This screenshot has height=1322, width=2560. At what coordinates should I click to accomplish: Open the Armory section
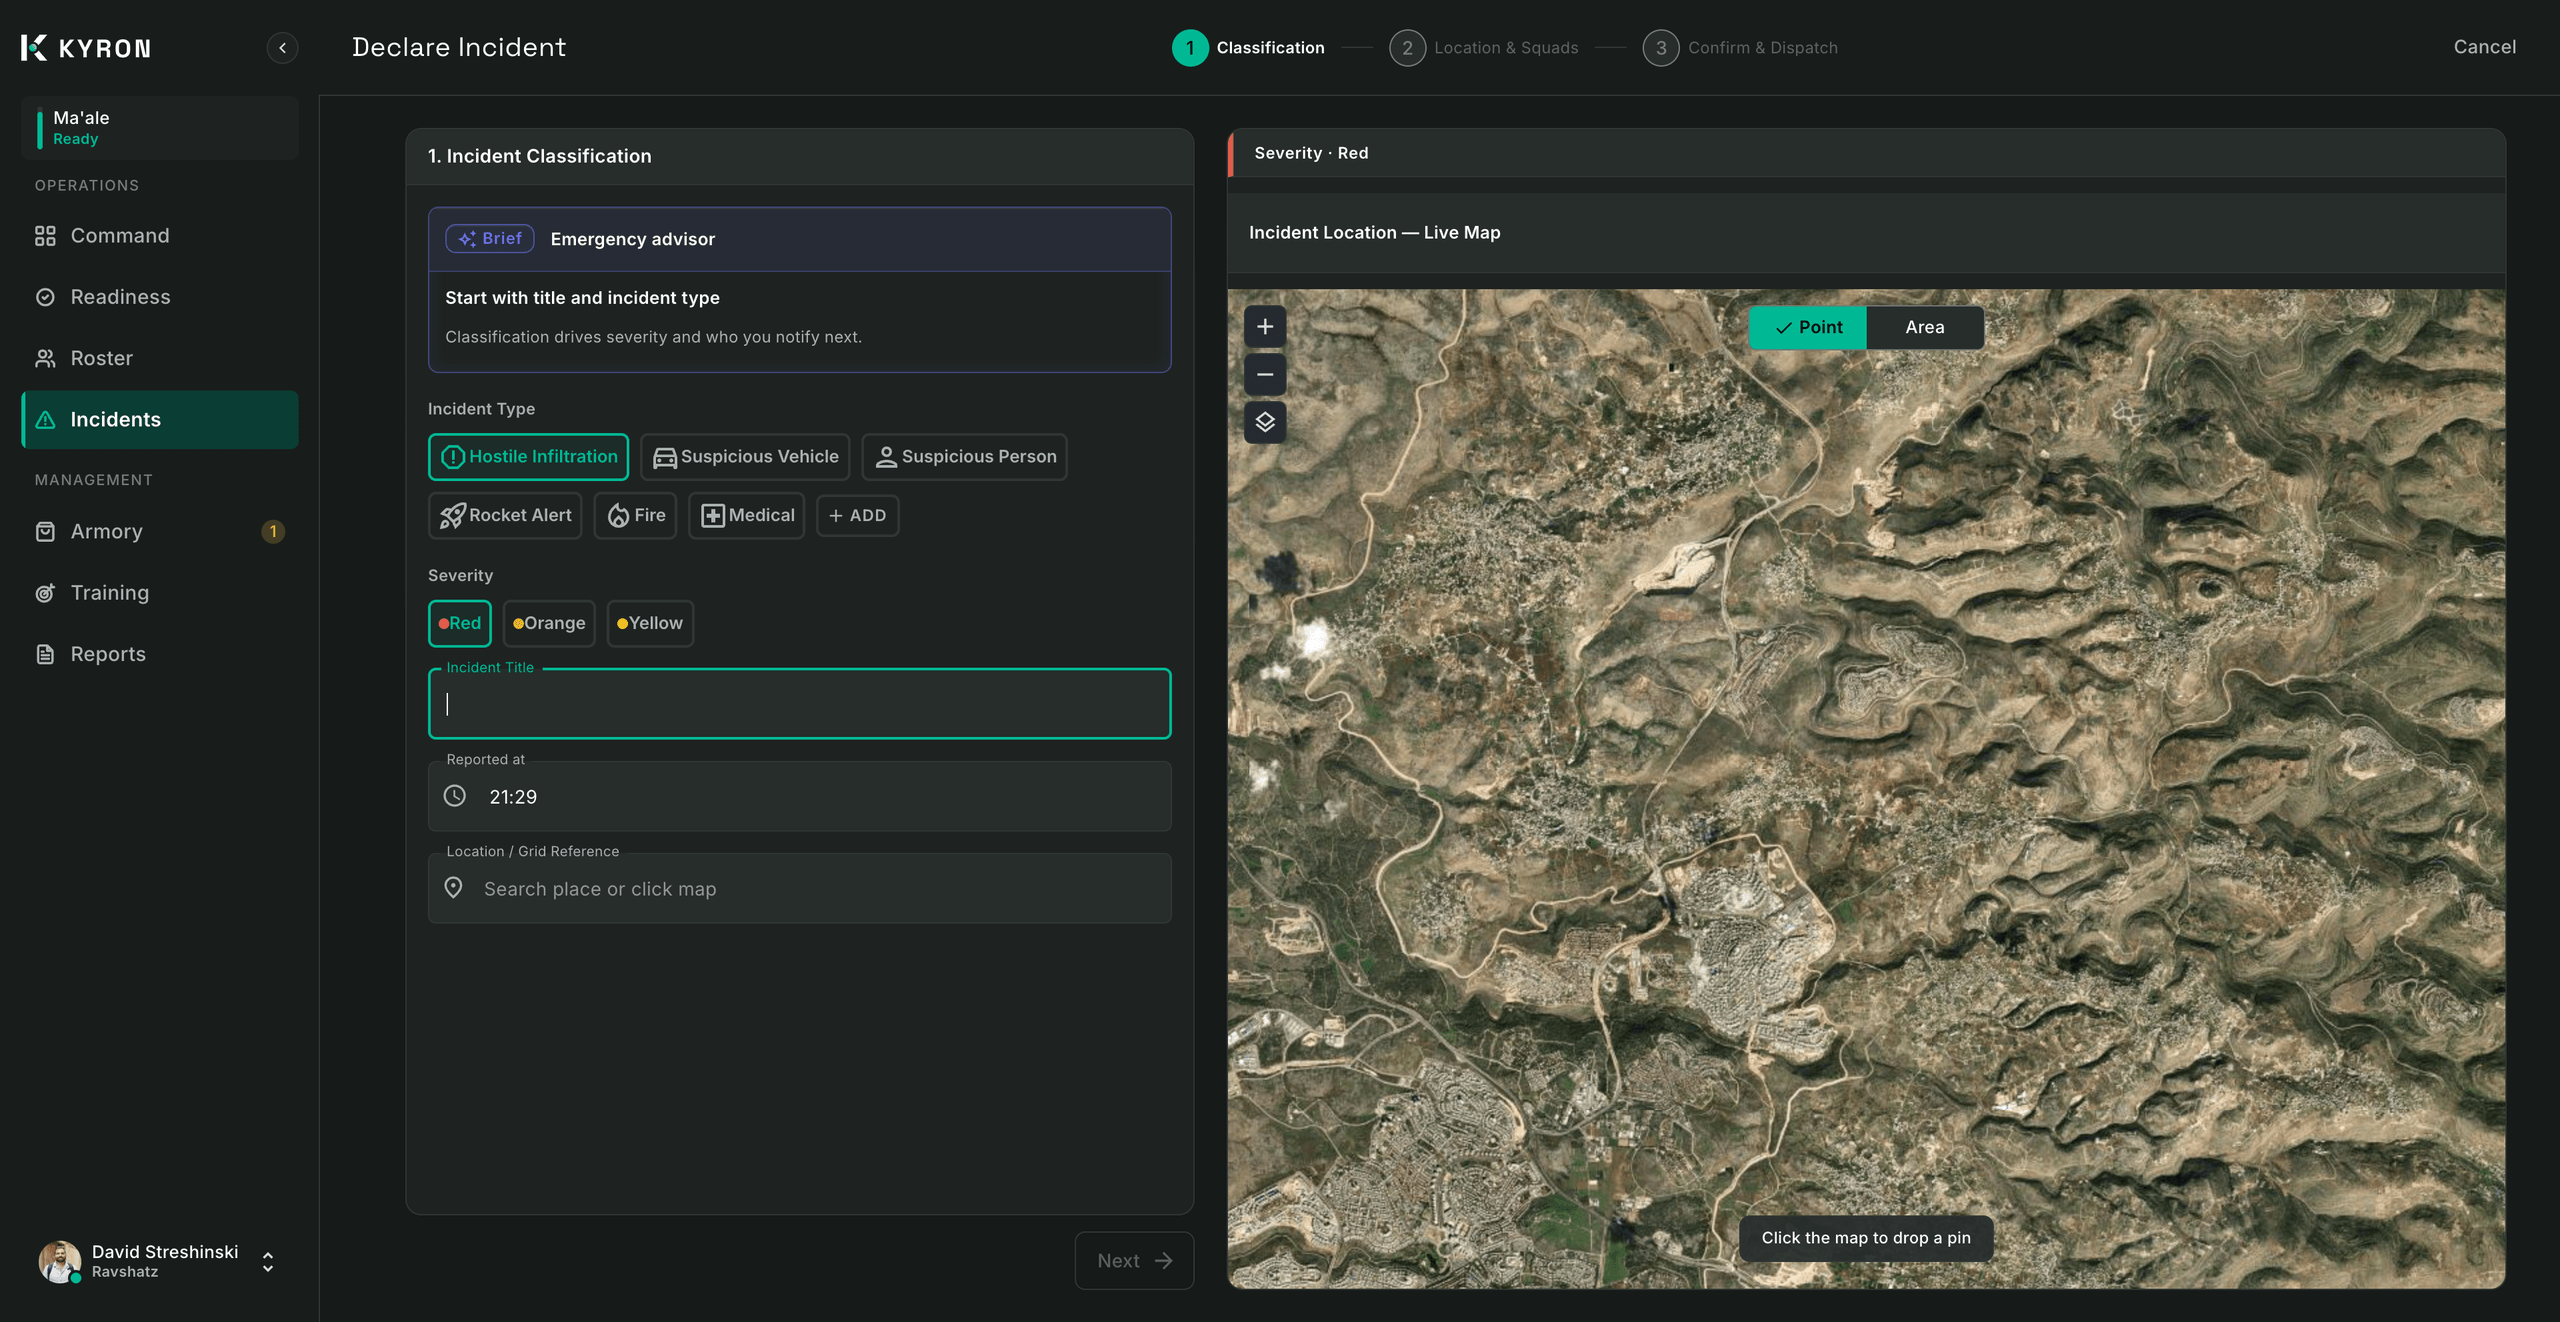160,531
